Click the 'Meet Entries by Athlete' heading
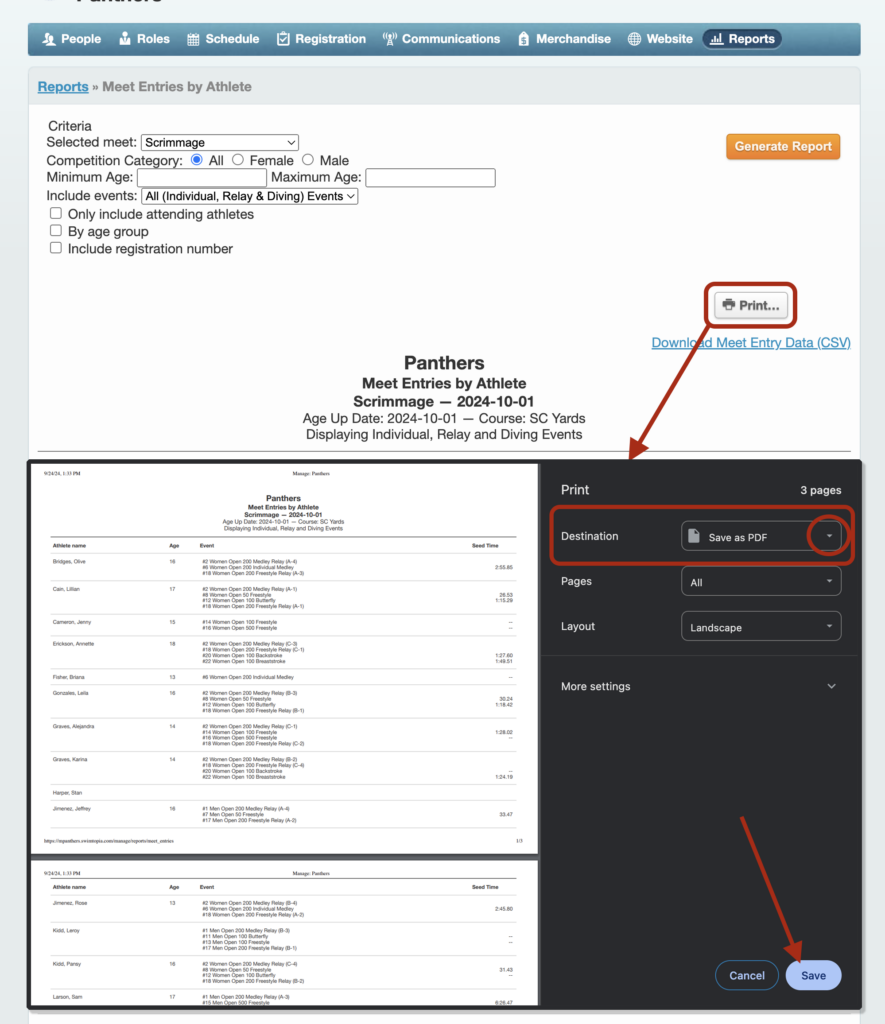This screenshot has height=1024, width=885. click(443, 383)
